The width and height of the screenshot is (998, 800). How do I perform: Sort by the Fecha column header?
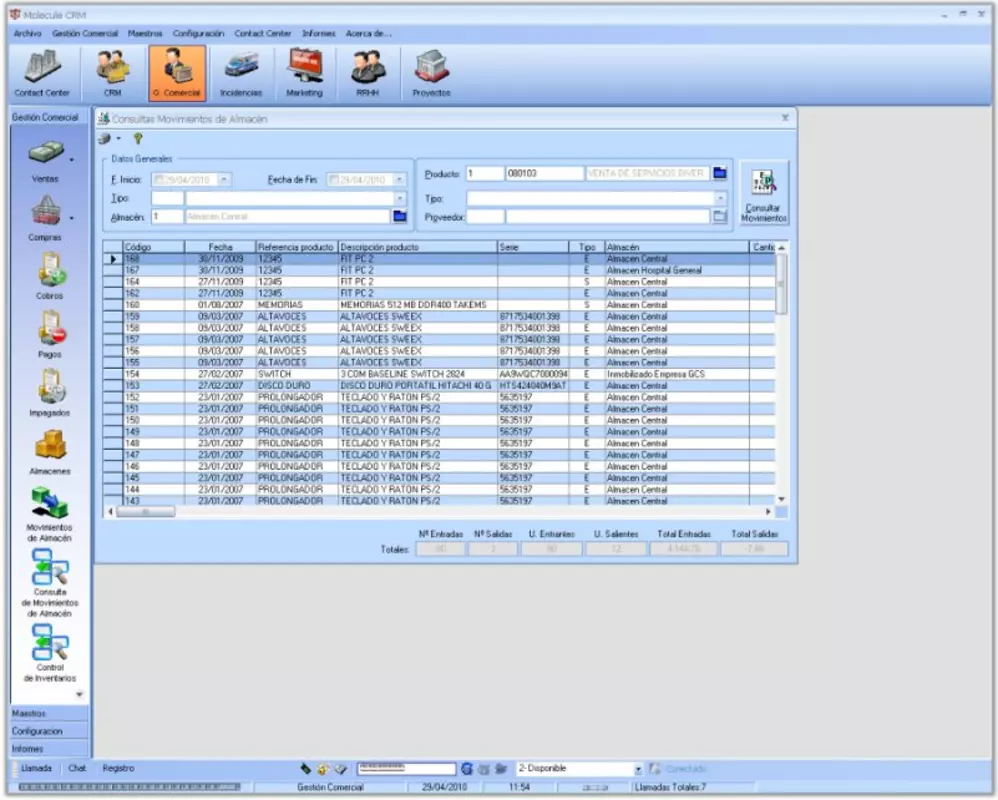coord(220,247)
